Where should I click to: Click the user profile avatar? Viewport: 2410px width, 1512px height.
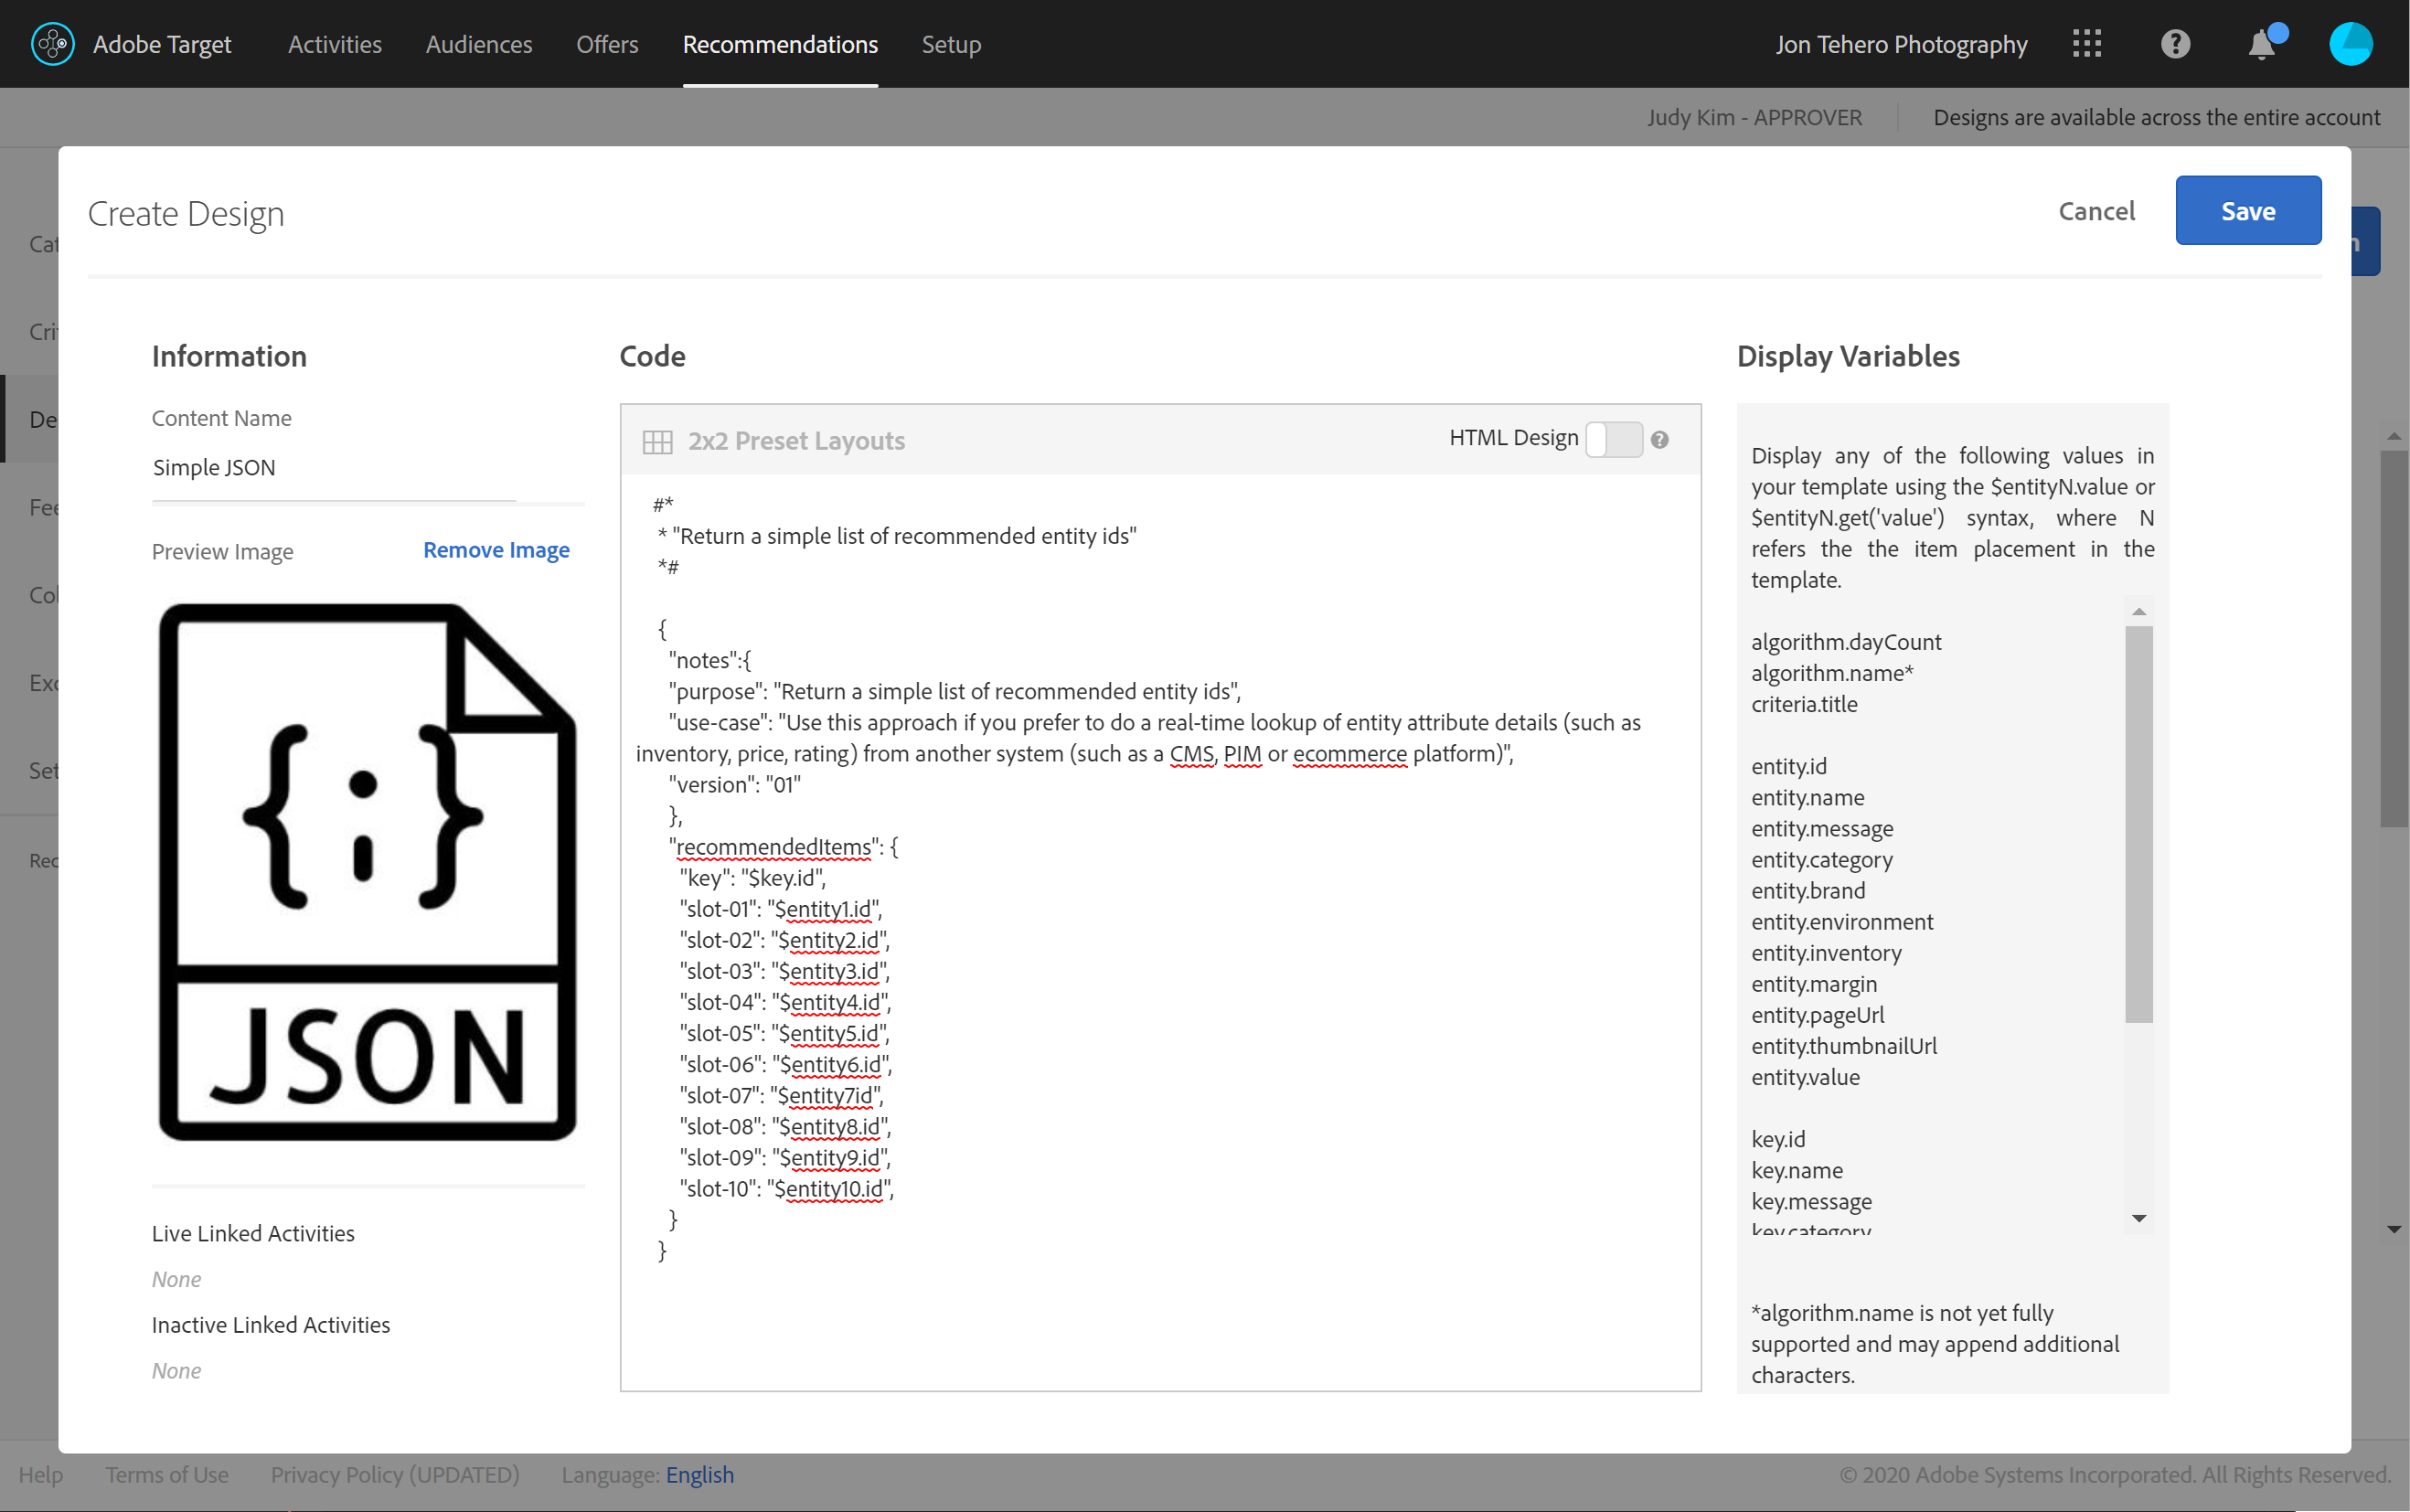click(x=2350, y=44)
